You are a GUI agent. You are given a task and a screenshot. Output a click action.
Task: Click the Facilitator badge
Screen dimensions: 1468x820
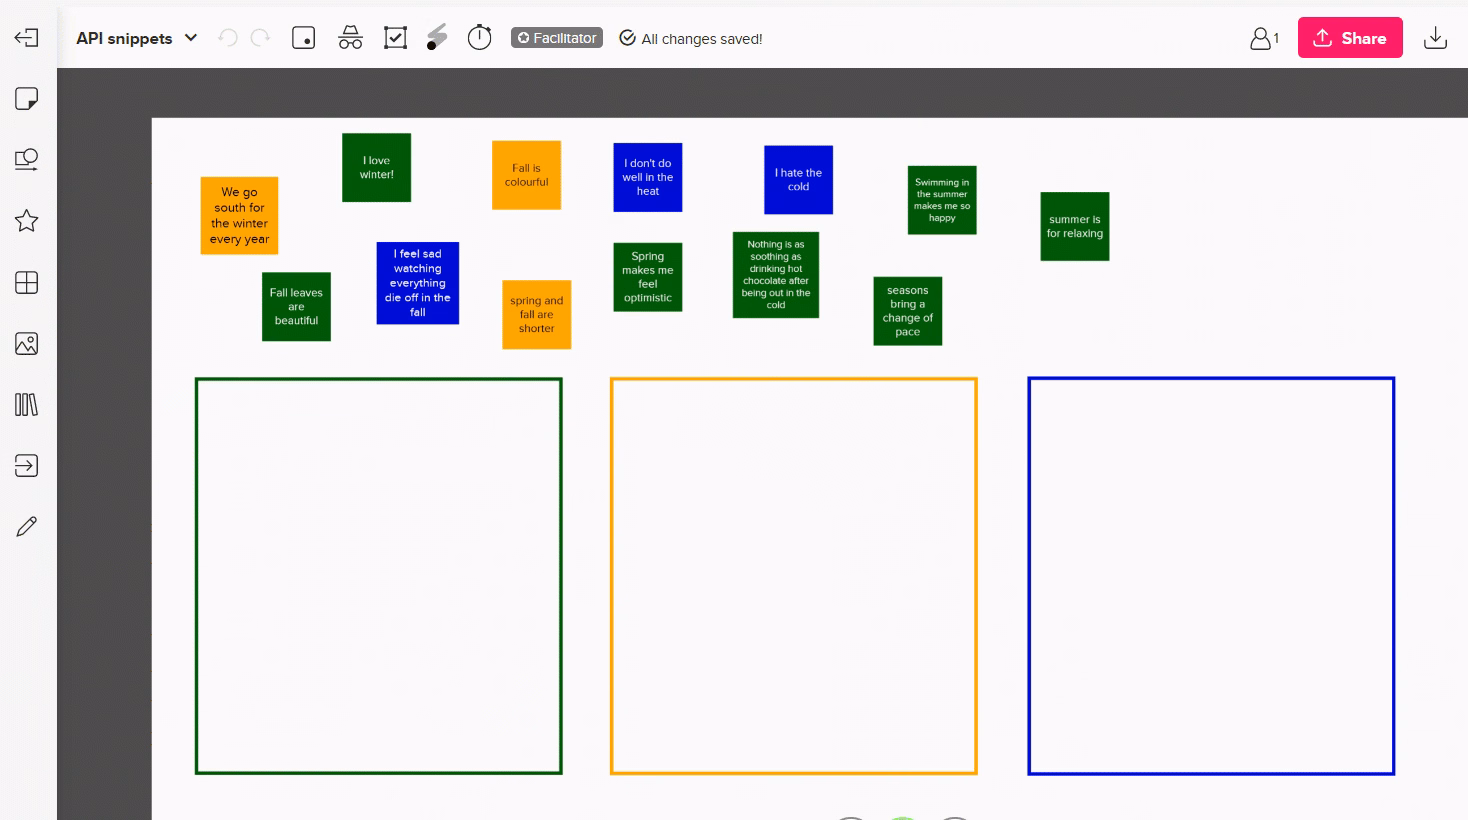click(x=557, y=38)
